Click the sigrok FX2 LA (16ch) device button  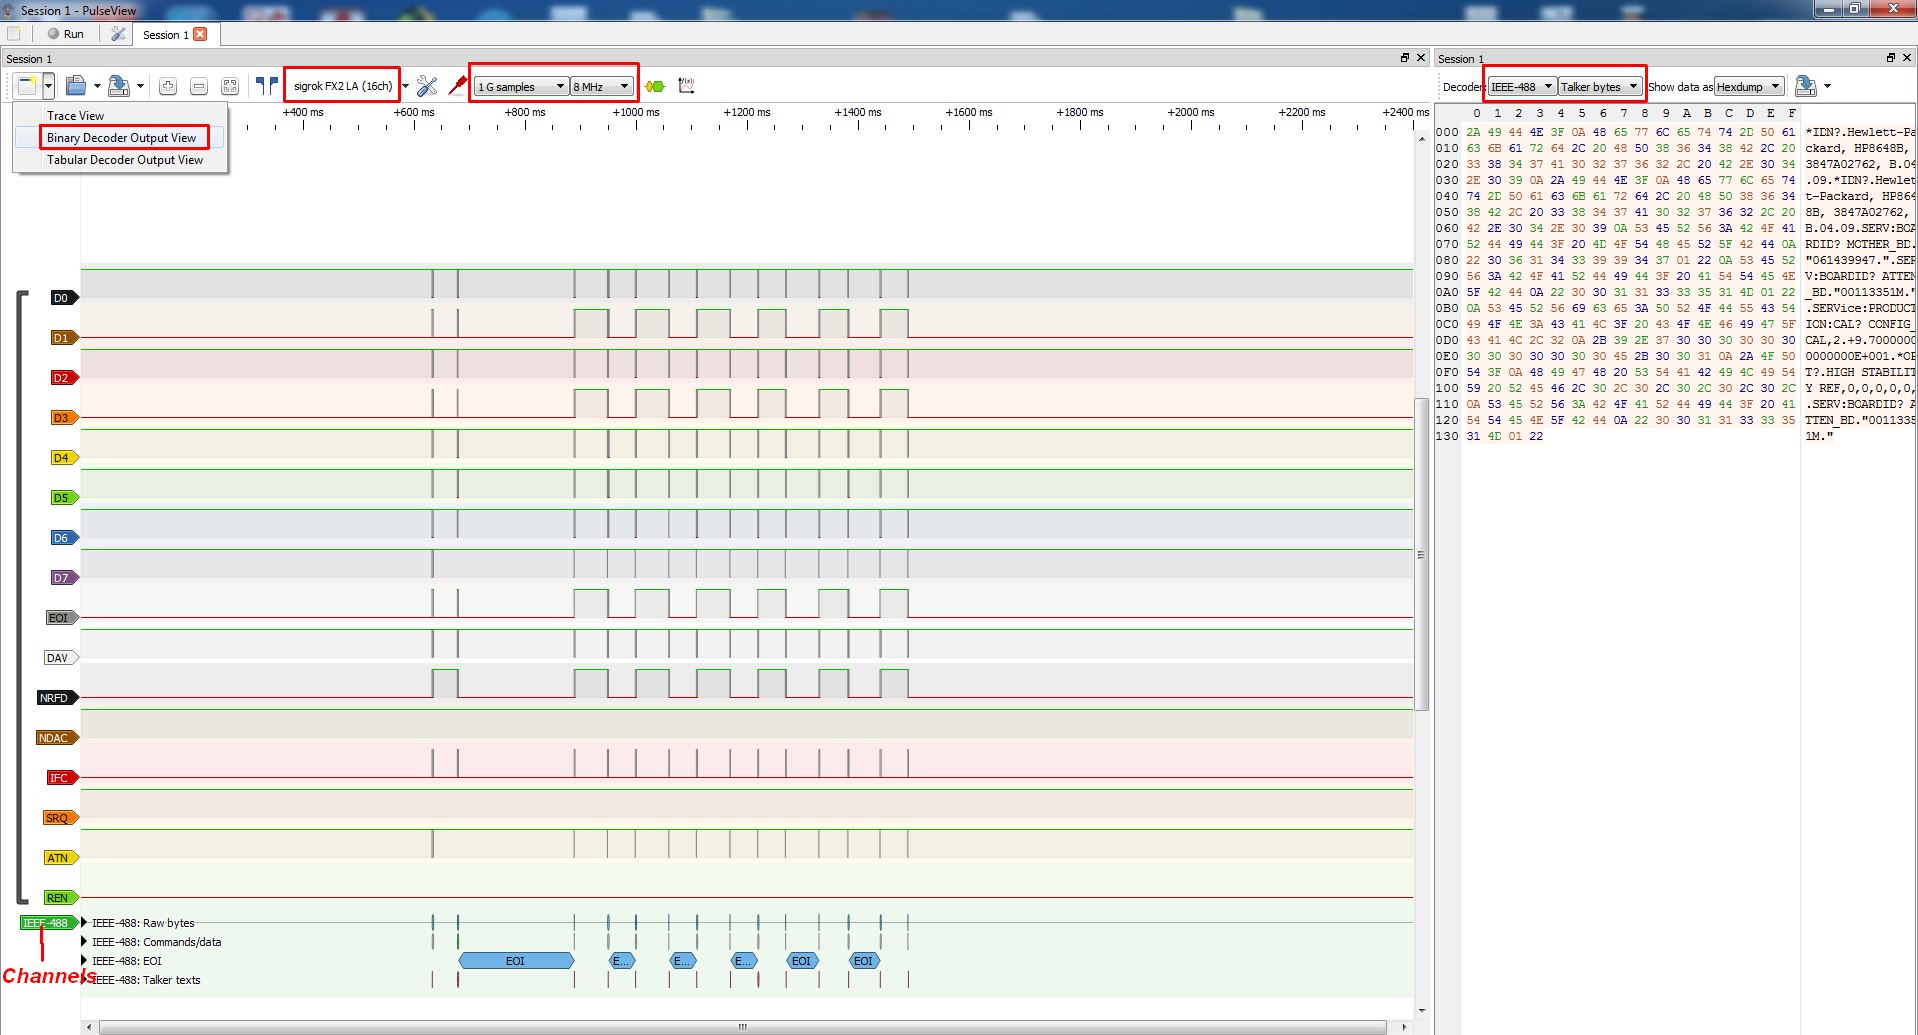pyautogui.click(x=343, y=86)
